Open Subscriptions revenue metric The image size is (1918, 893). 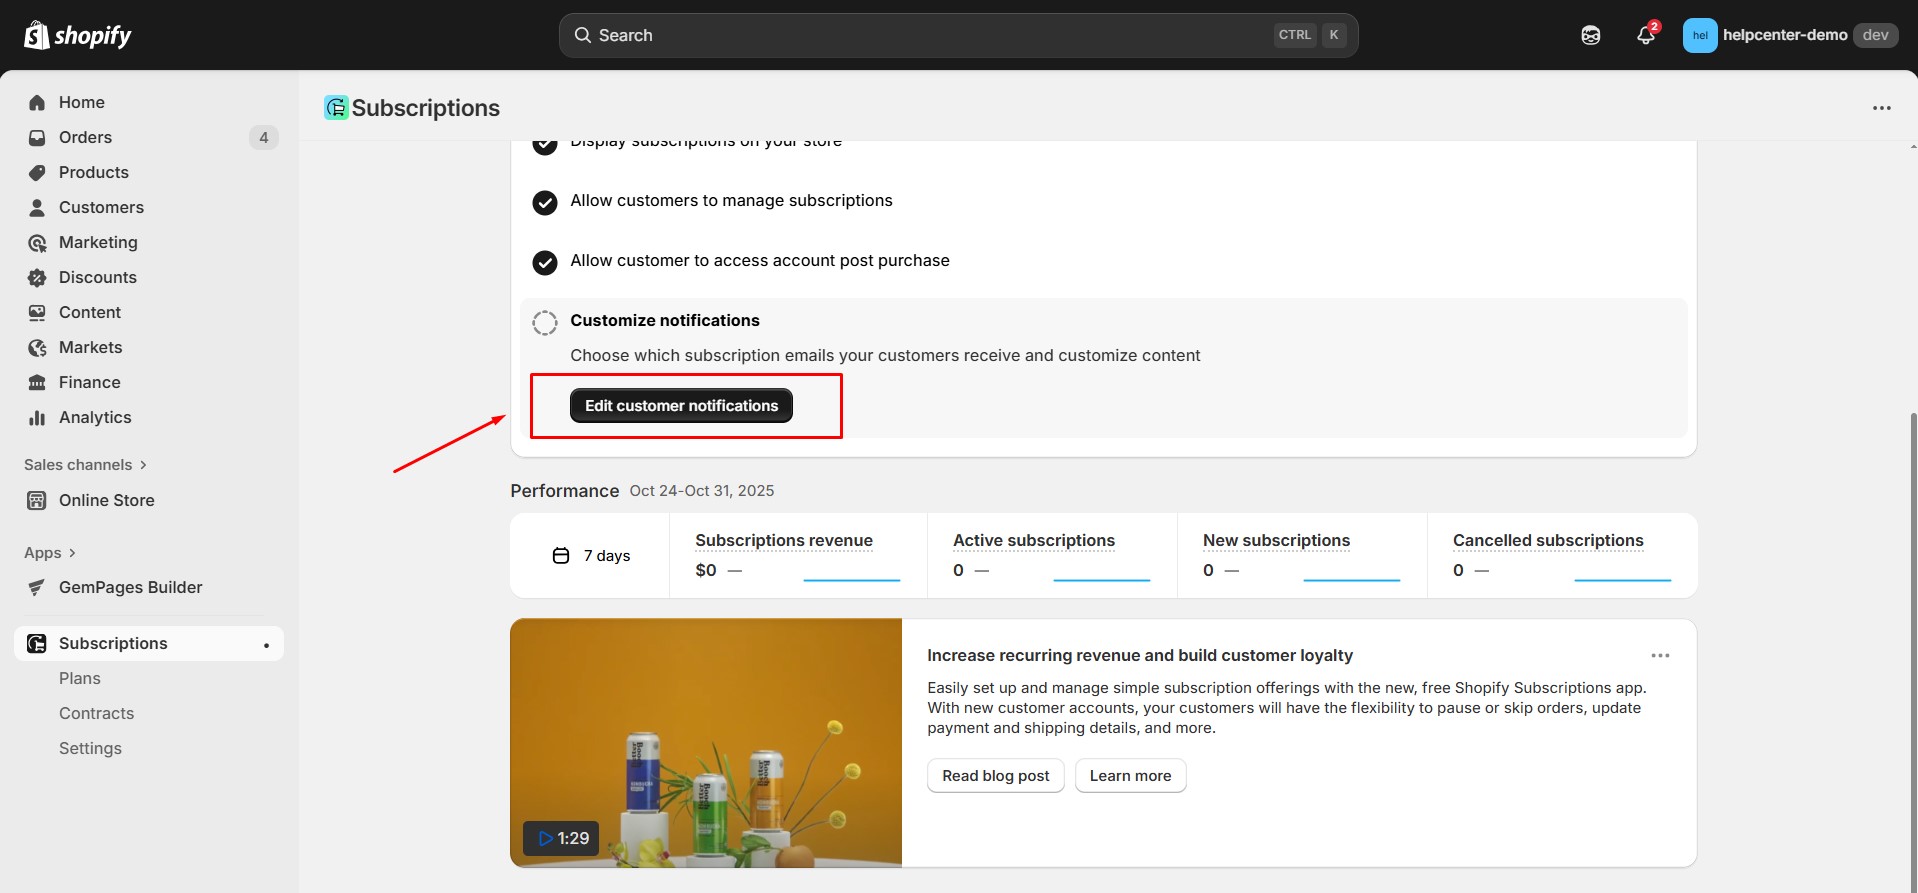click(x=784, y=541)
